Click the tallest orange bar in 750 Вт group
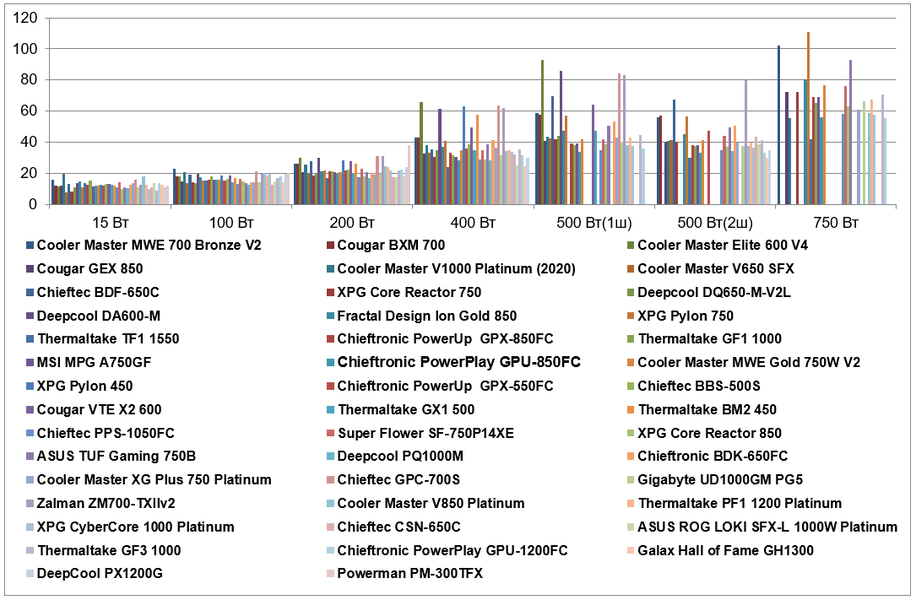This screenshot has height=600, width=916. point(809,118)
